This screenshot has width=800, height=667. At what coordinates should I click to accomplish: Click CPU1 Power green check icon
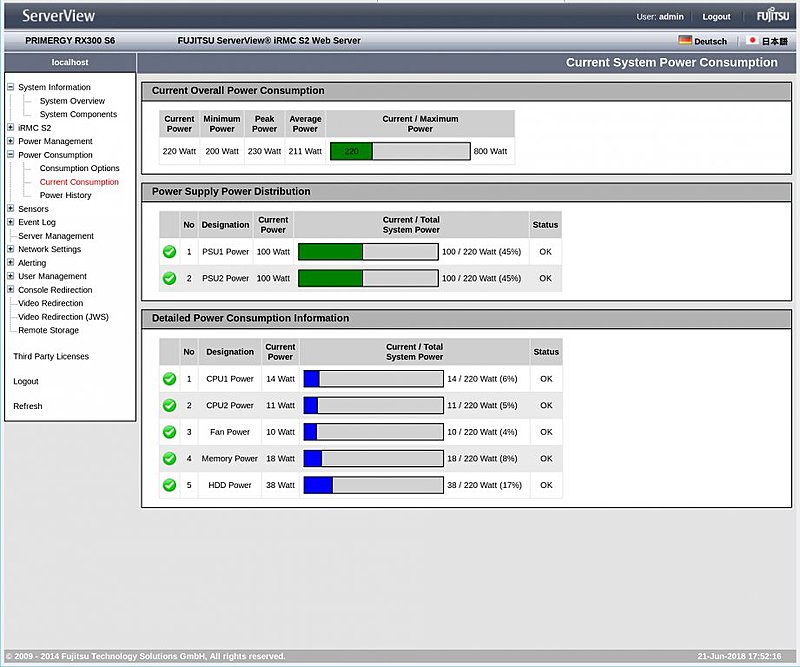click(169, 379)
